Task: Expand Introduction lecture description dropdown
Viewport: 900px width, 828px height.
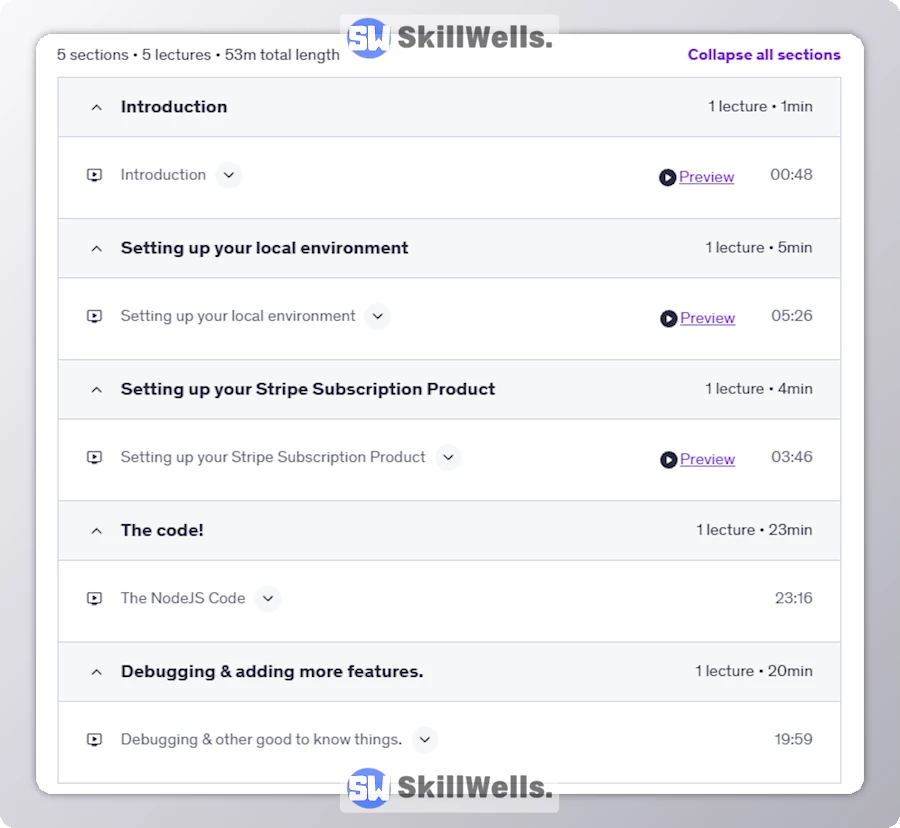Action: click(x=229, y=175)
